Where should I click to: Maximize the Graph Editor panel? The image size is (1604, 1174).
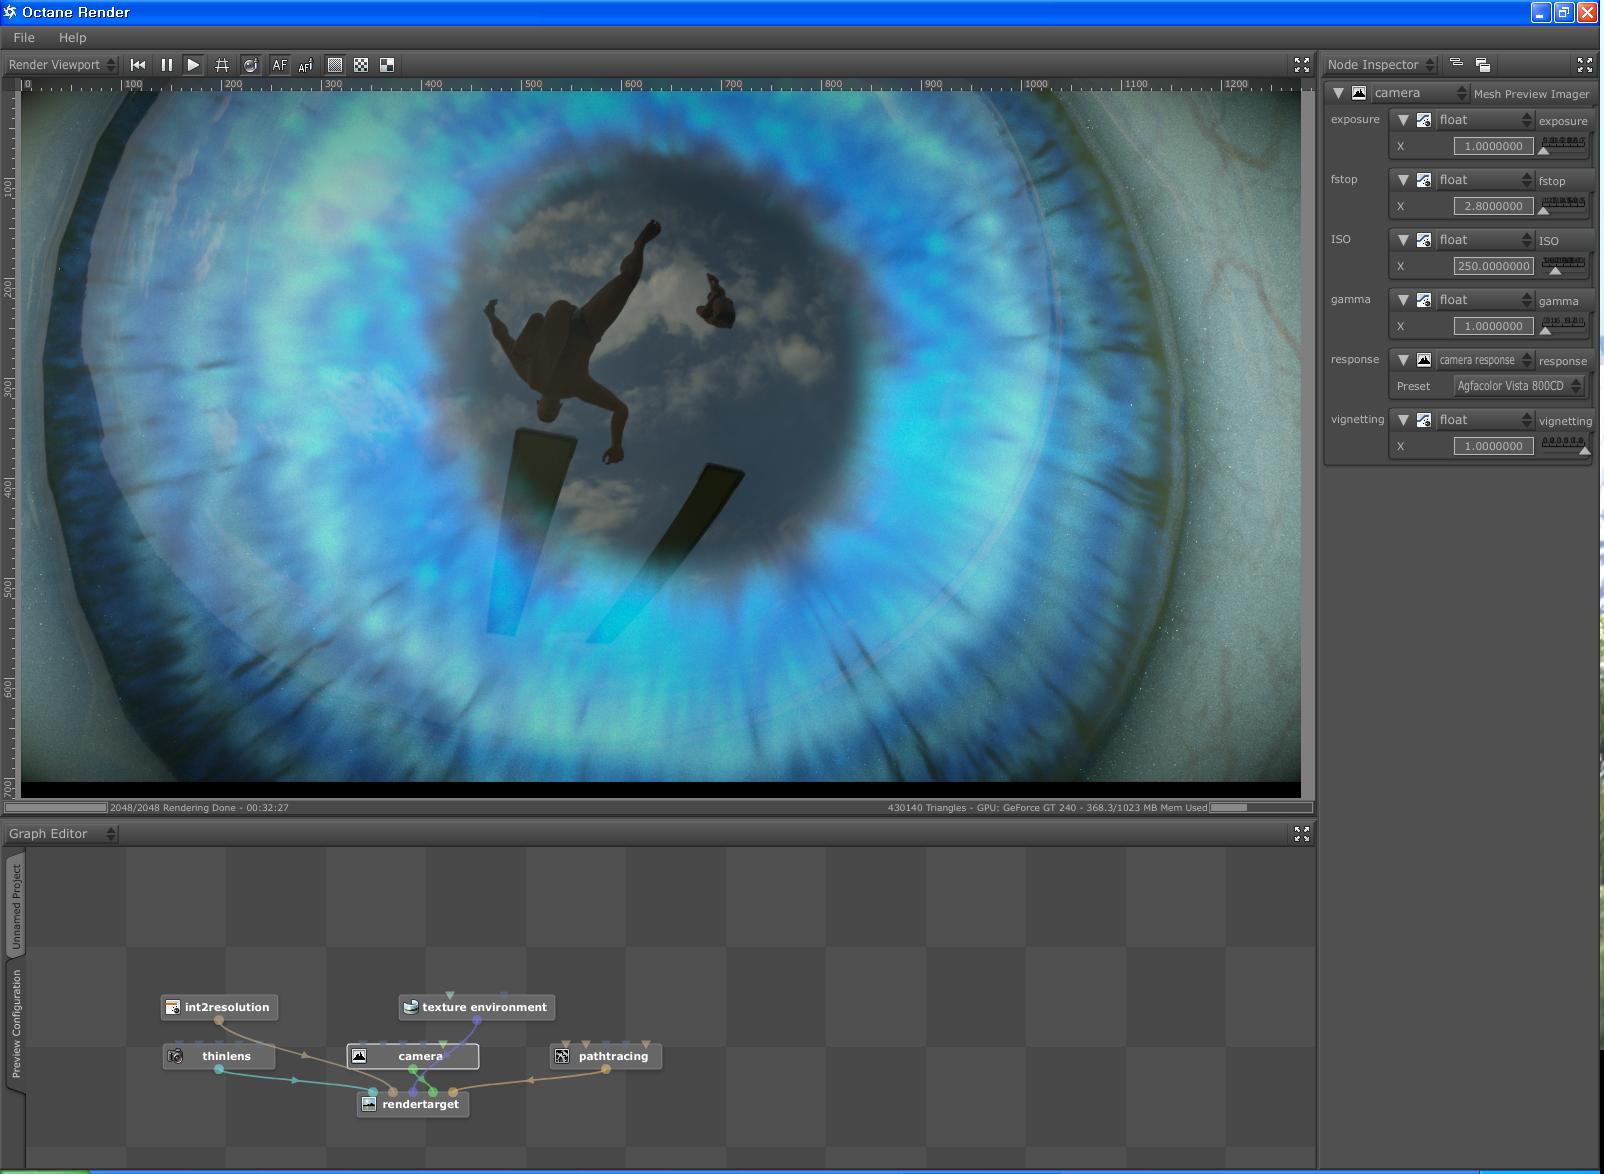click(1302, 834)
